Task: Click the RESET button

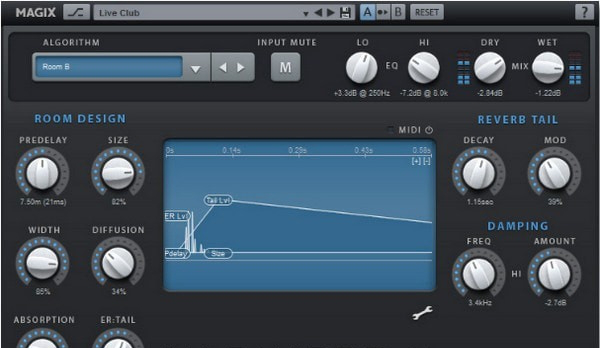Action: coord(427,12)
